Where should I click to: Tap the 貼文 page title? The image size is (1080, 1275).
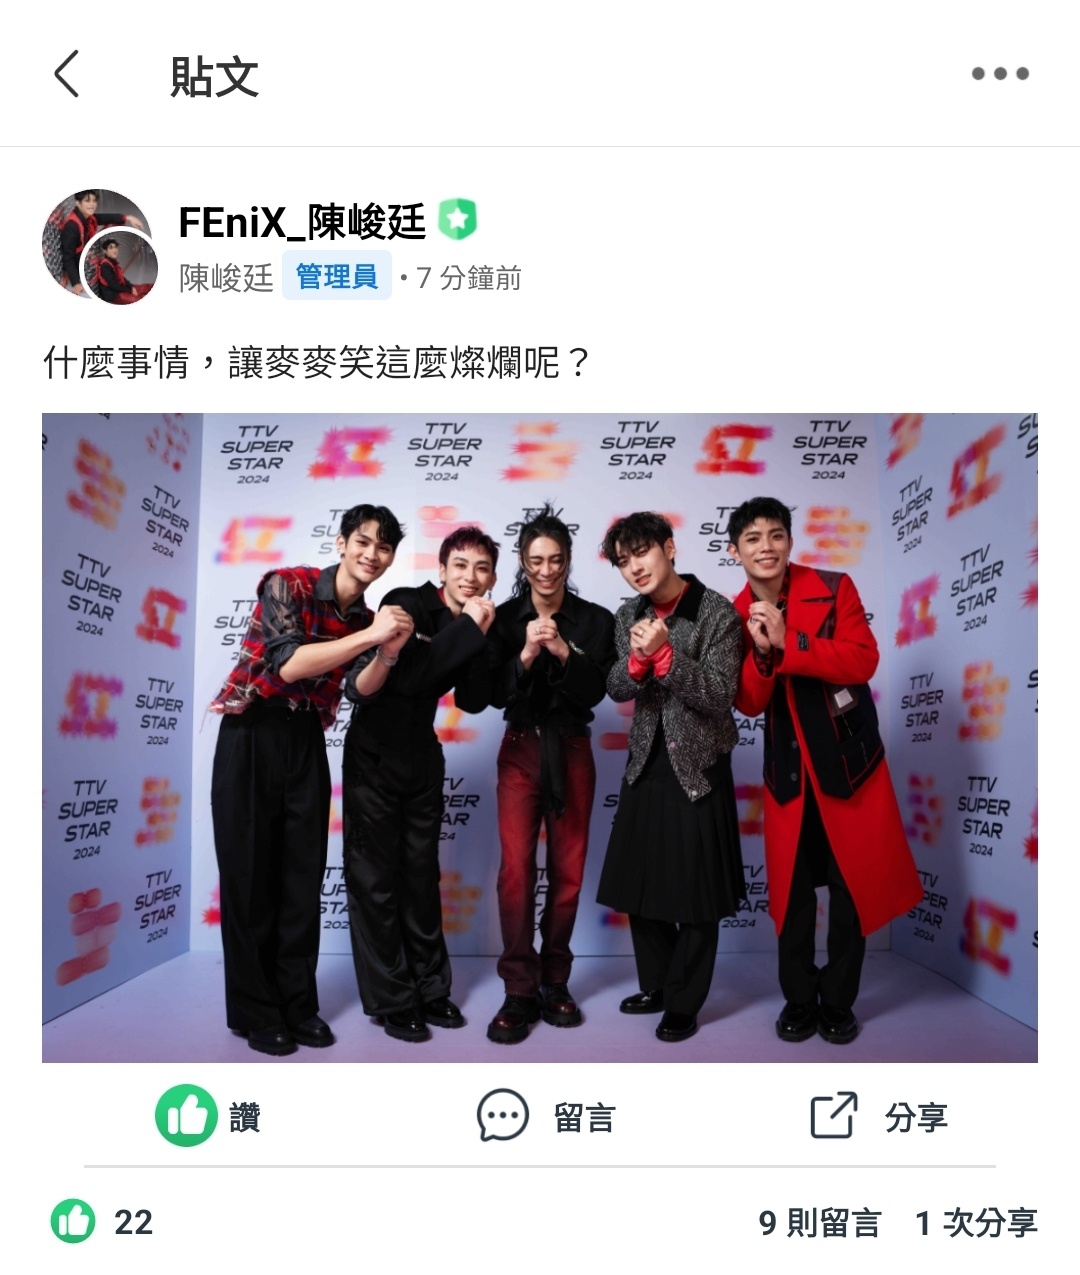coord(214,76)
